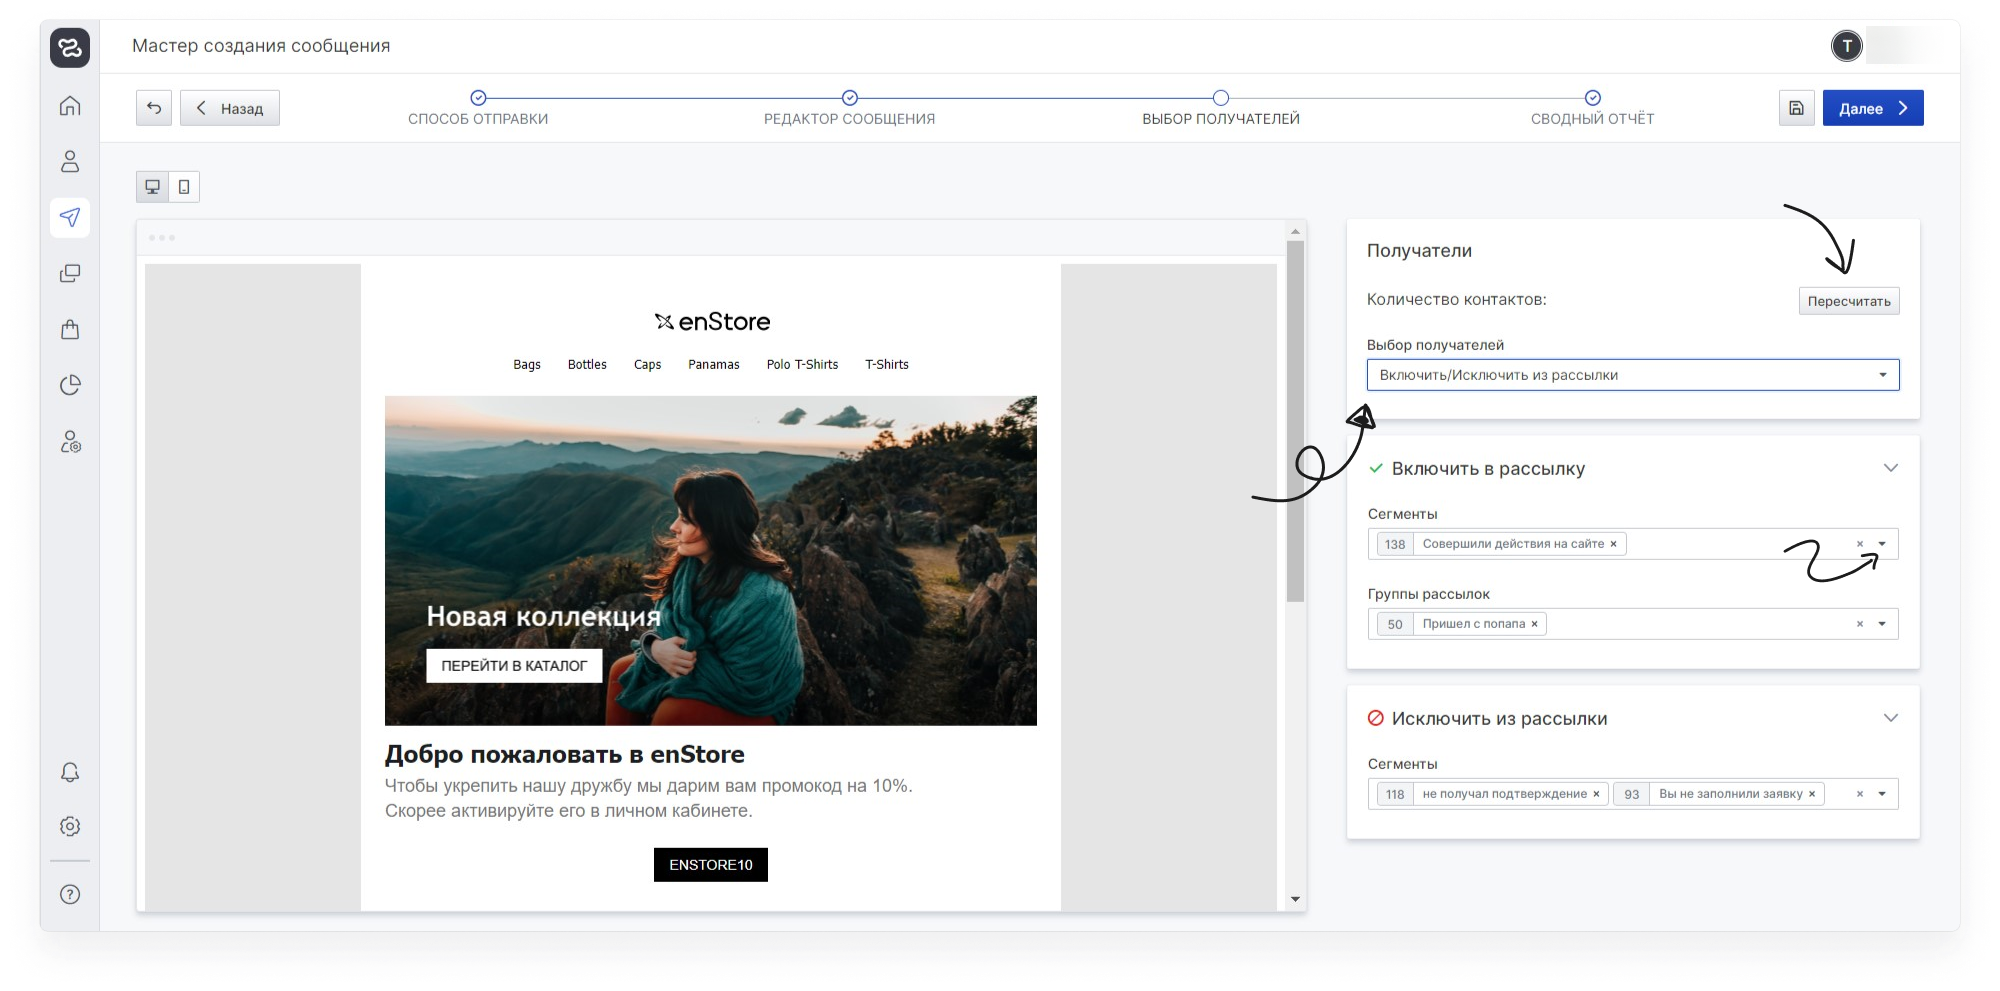
Task: Collapse the Исключить из рассылки section
Action: tap(1891, 718)
